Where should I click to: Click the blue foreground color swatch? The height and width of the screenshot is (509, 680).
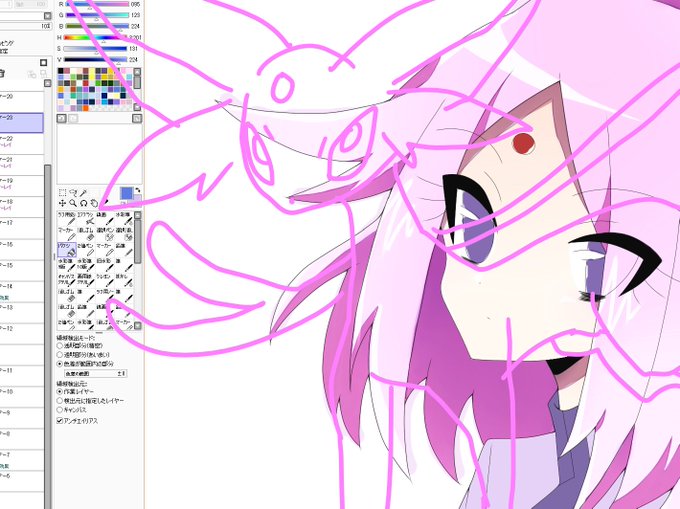126,193
